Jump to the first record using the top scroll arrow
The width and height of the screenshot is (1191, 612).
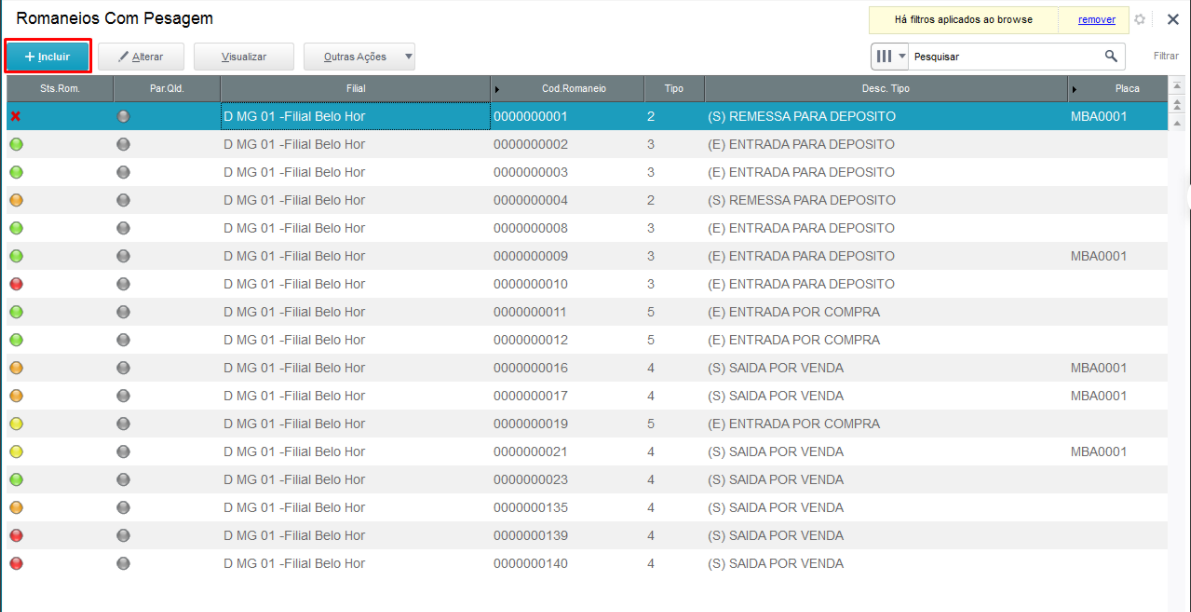(x=1178, y=85)
